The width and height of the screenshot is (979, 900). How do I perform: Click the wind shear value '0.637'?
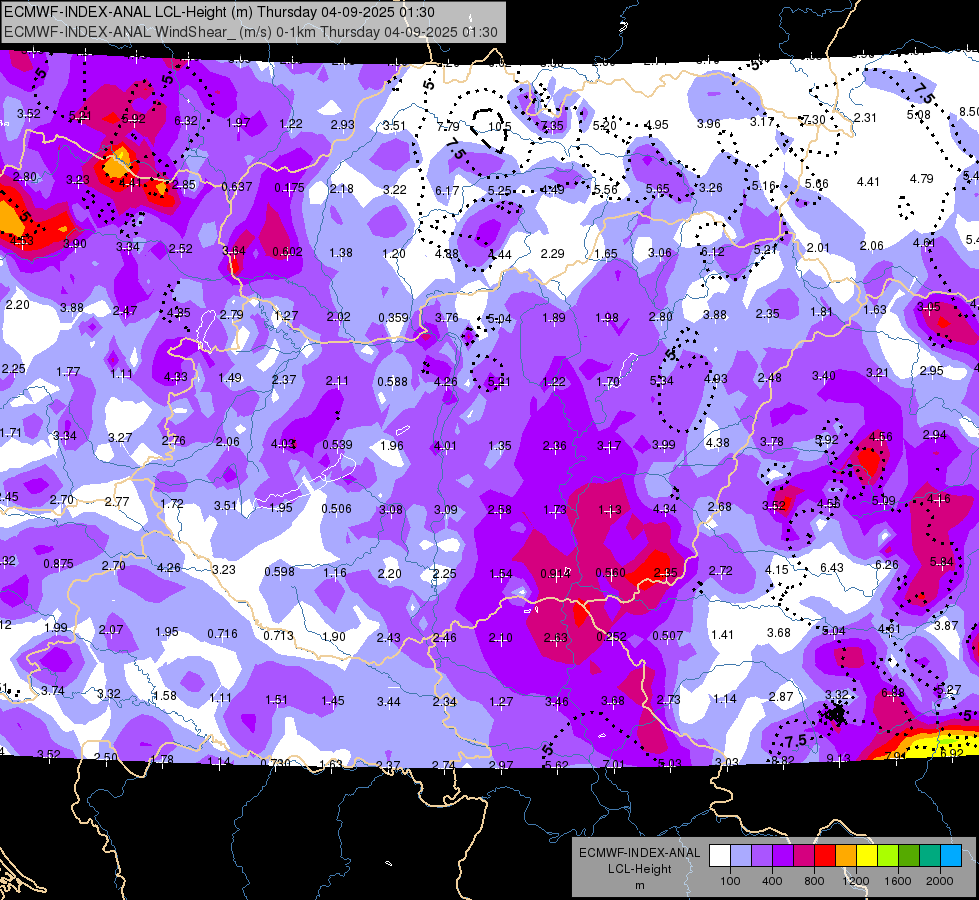click(237, 186)
